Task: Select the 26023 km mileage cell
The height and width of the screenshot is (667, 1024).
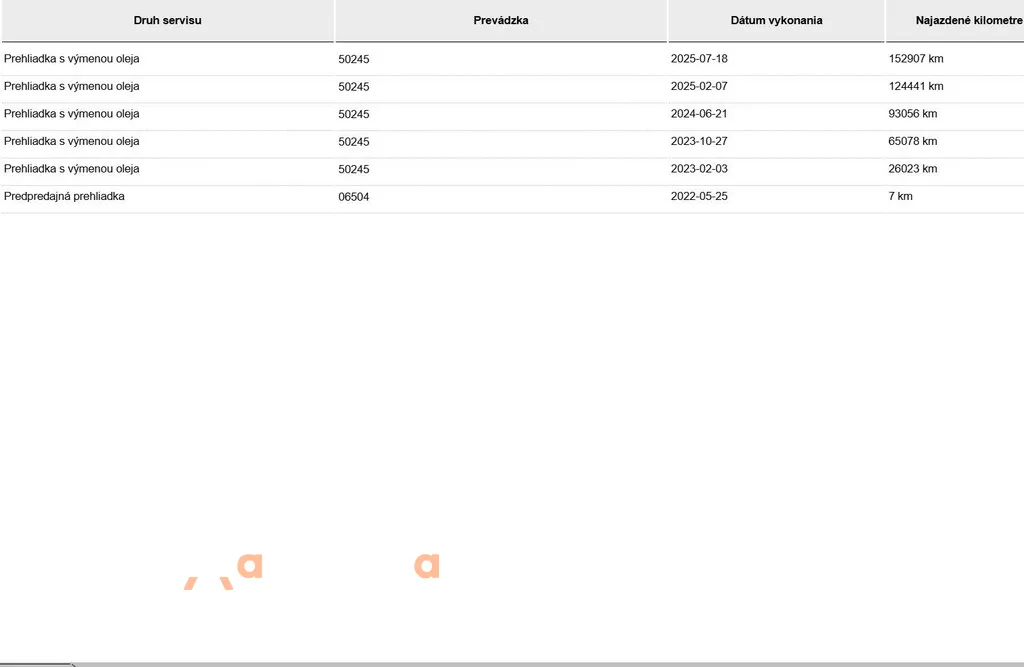Action: 912,169
